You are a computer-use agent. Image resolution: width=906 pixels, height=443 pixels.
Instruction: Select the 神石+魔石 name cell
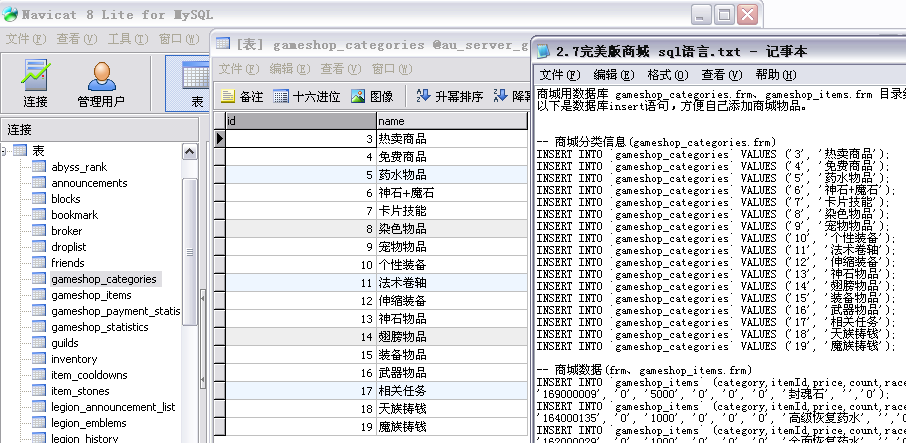(450, 193)
